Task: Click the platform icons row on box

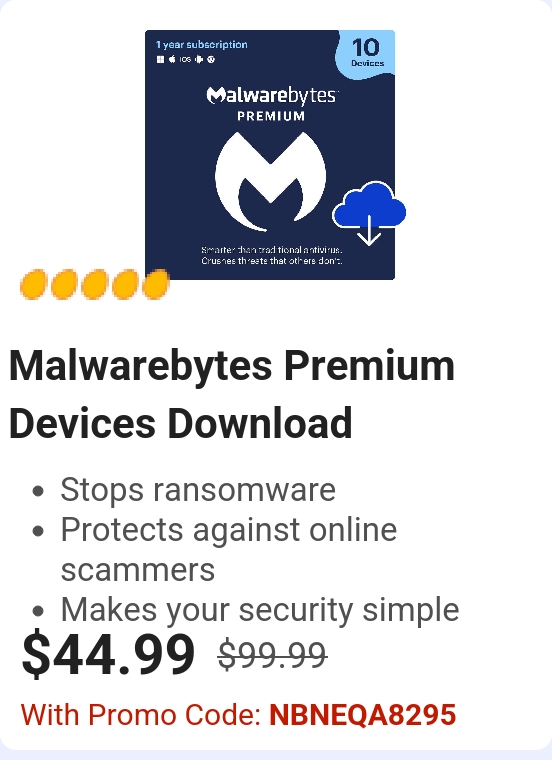Action: 186,60
